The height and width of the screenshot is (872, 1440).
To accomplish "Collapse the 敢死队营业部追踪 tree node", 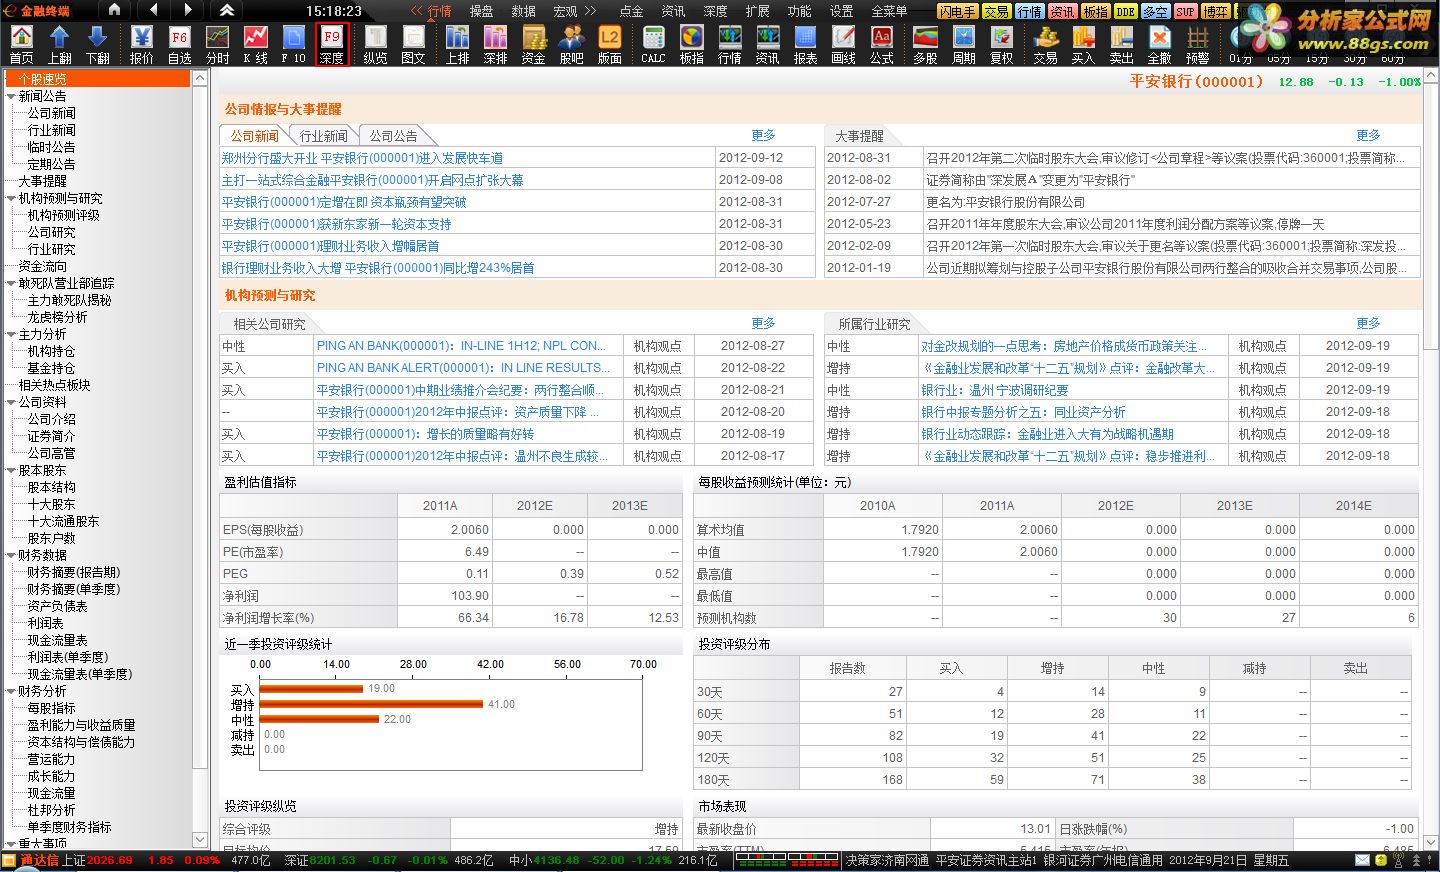I will 11,283.
